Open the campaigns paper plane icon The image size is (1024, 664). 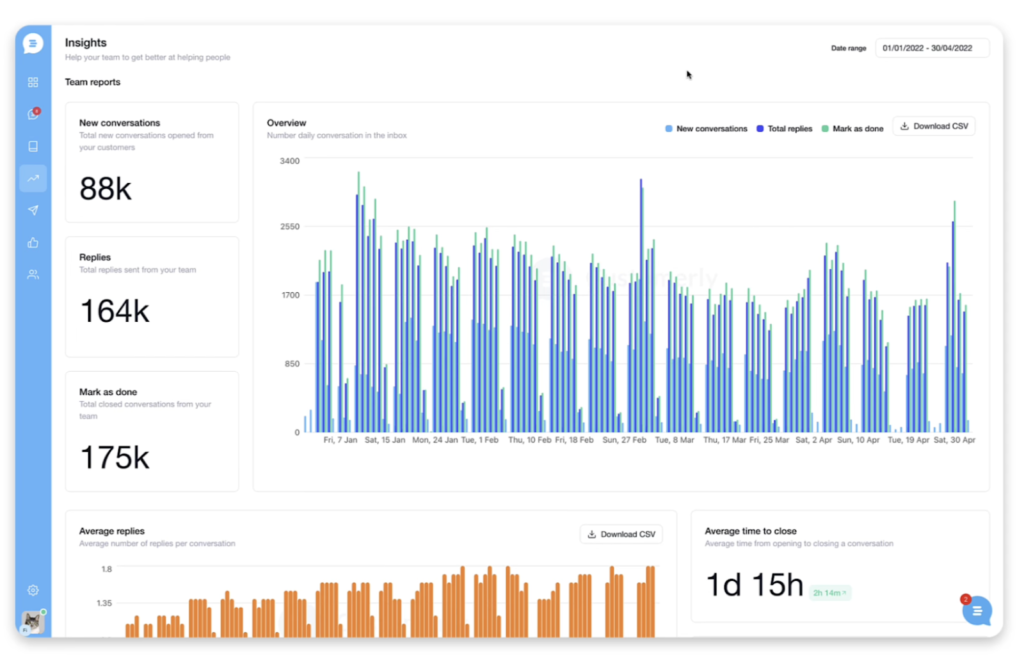coord(33,210)
